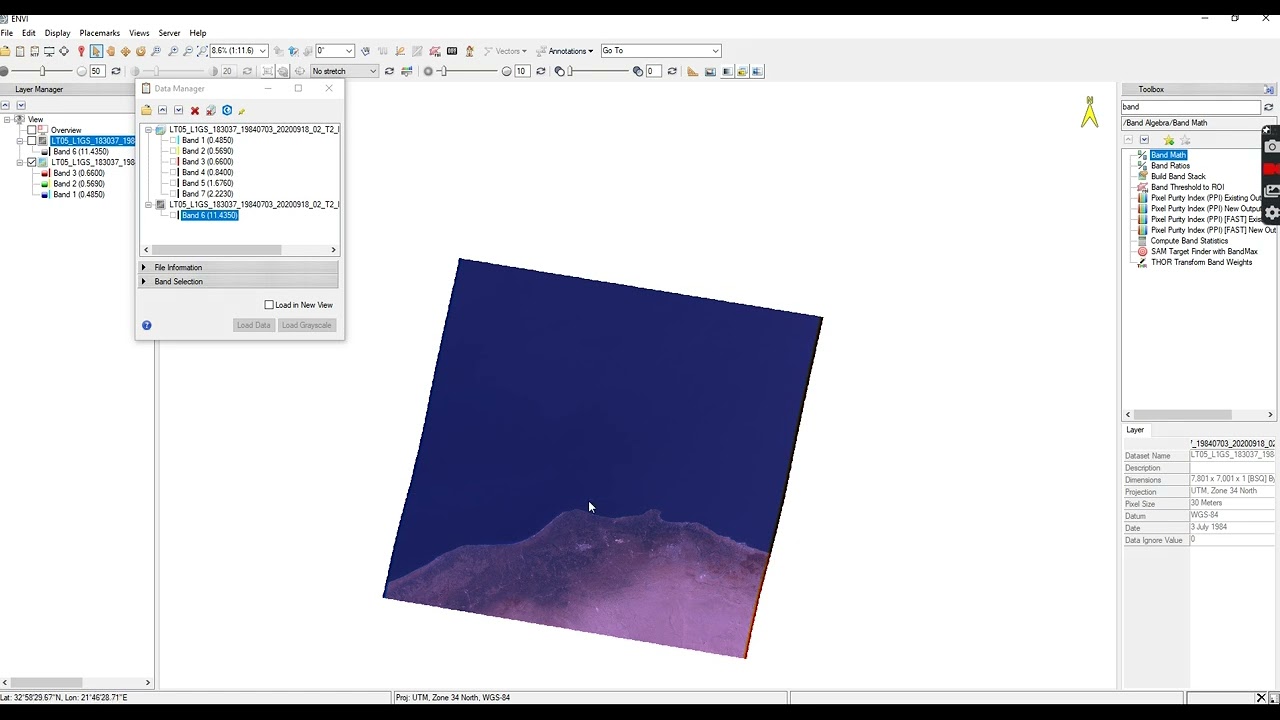Adjust the sharpen slider handle
This screenshot has height=720, width=1280.
443,71
